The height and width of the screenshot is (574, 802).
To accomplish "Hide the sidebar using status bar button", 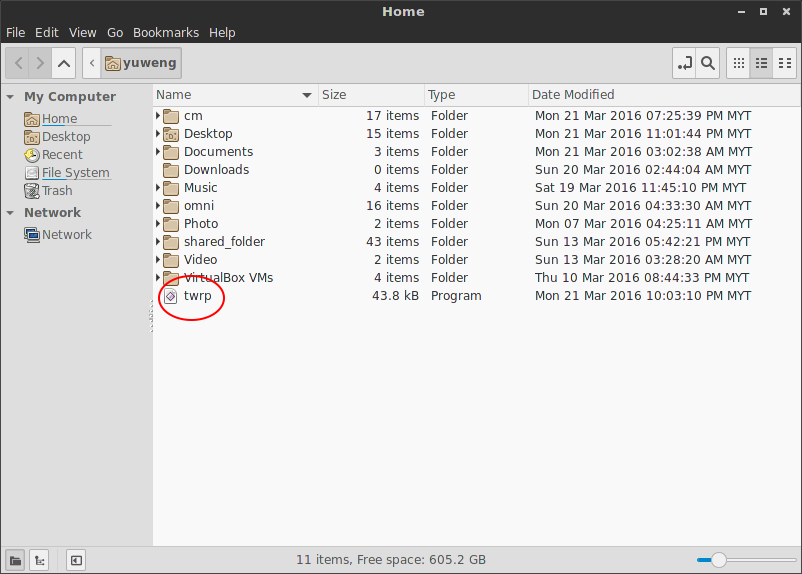I will point(76,561).
